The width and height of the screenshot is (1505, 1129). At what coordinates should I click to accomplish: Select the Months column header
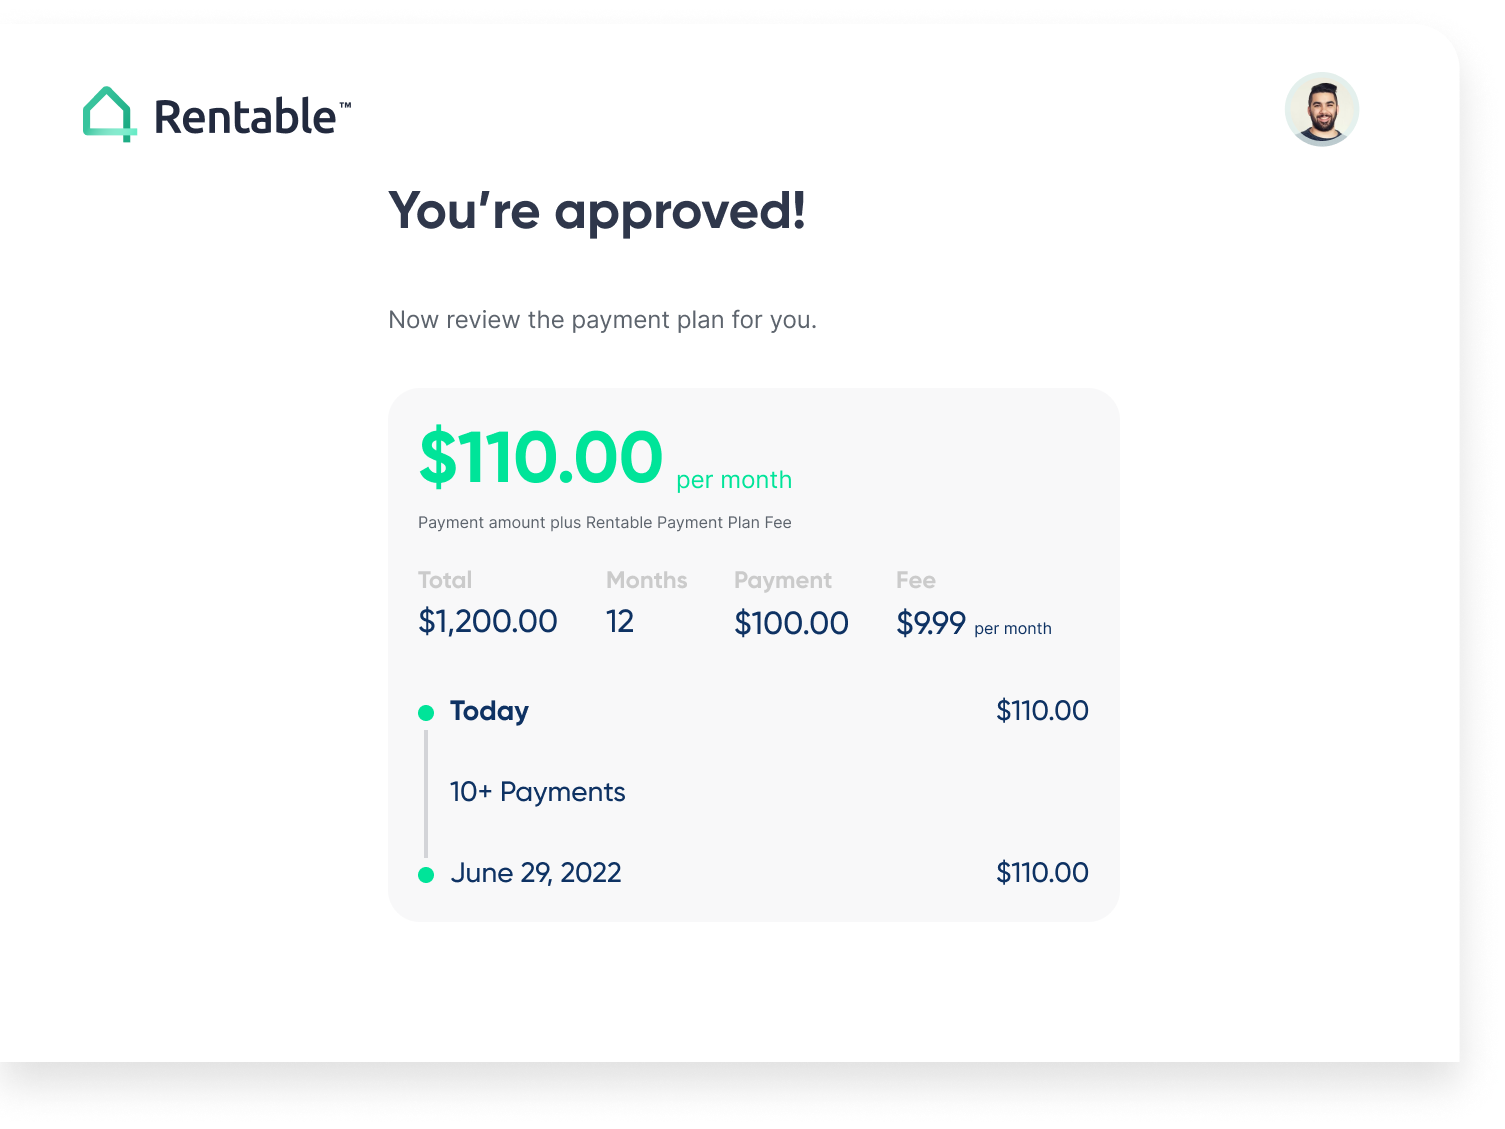point(646,580)
